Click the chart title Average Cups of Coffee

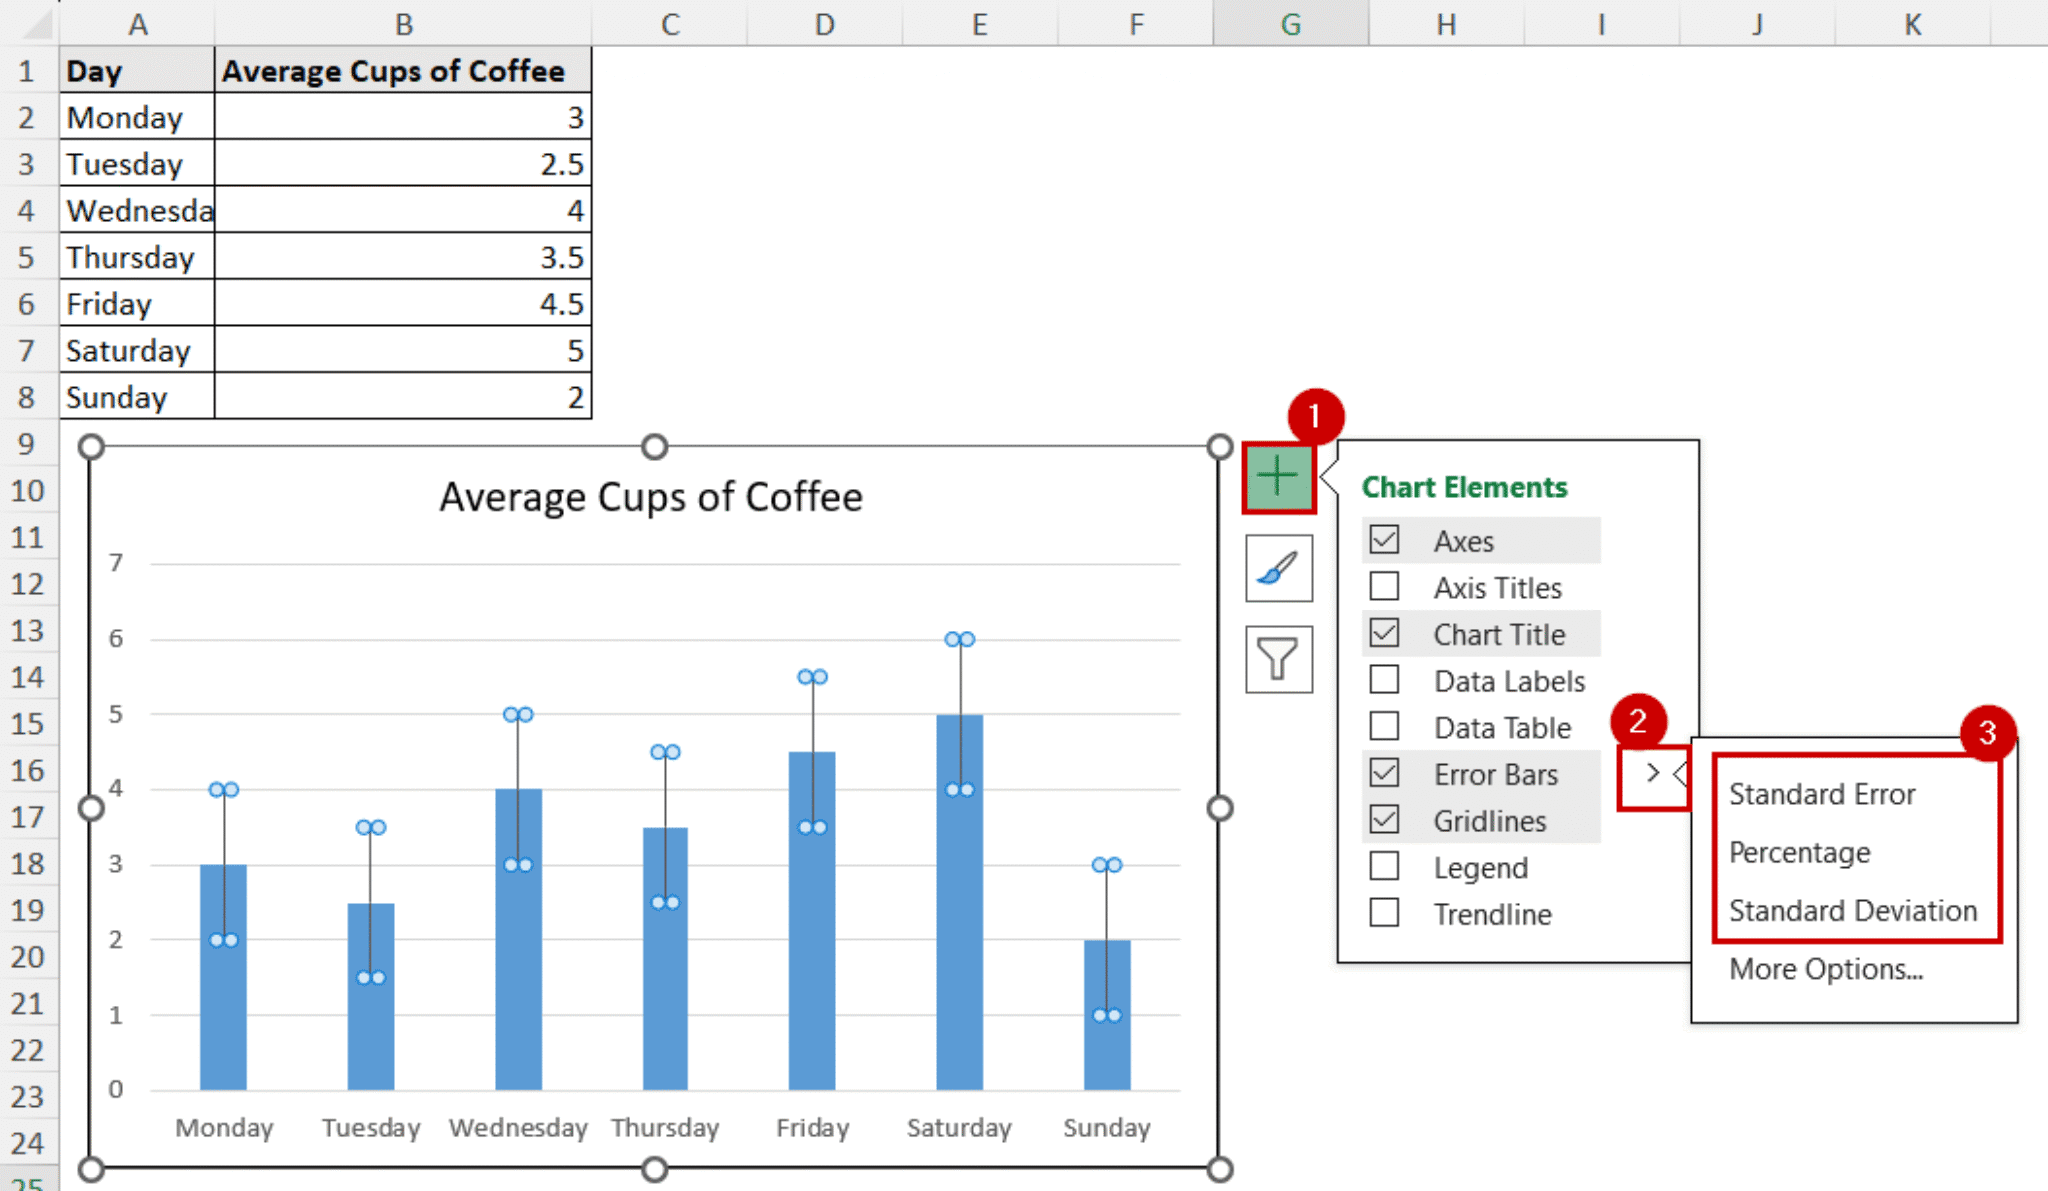(651, 497)
